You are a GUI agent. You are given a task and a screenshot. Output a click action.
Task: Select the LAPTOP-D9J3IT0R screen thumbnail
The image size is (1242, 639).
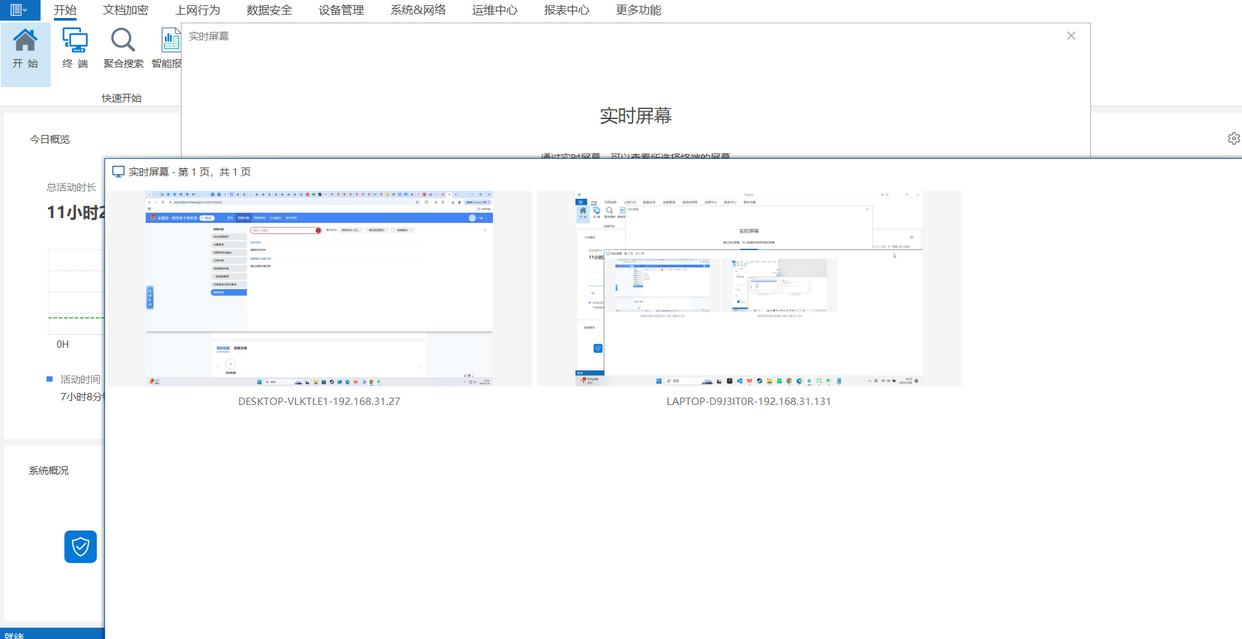click(x=749, y=288)
